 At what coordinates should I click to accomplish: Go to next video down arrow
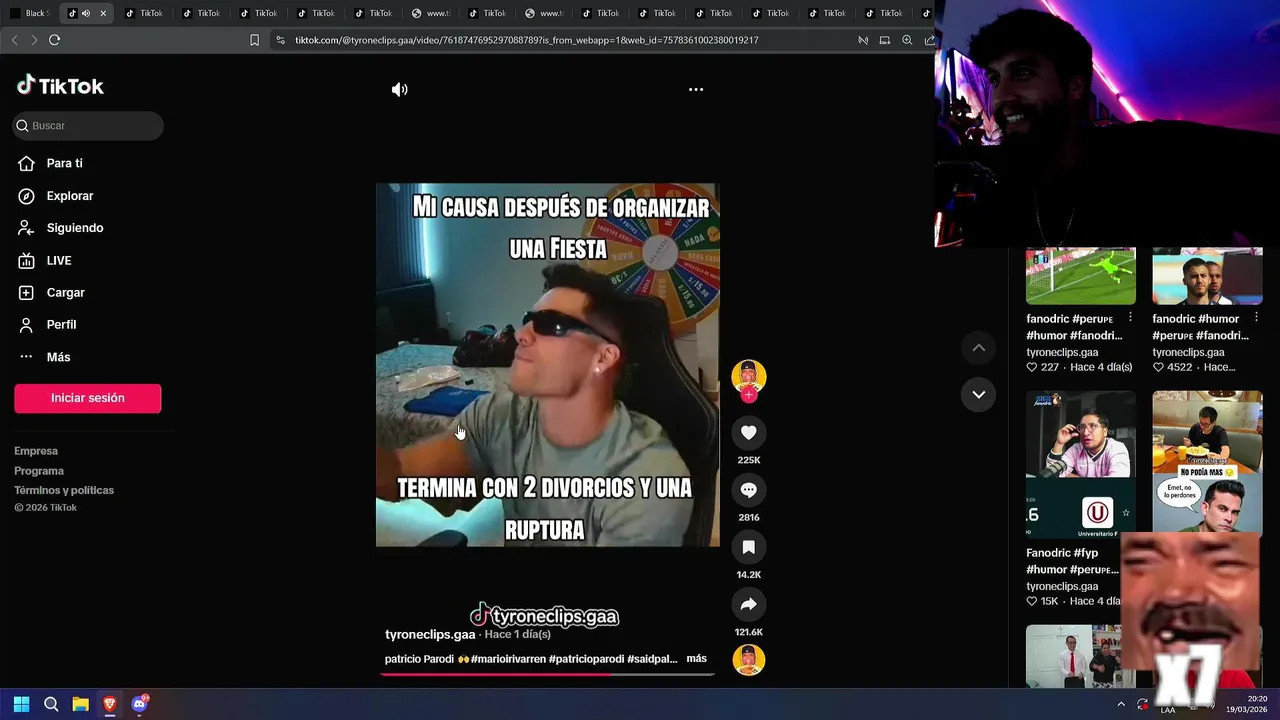[978, 394]
